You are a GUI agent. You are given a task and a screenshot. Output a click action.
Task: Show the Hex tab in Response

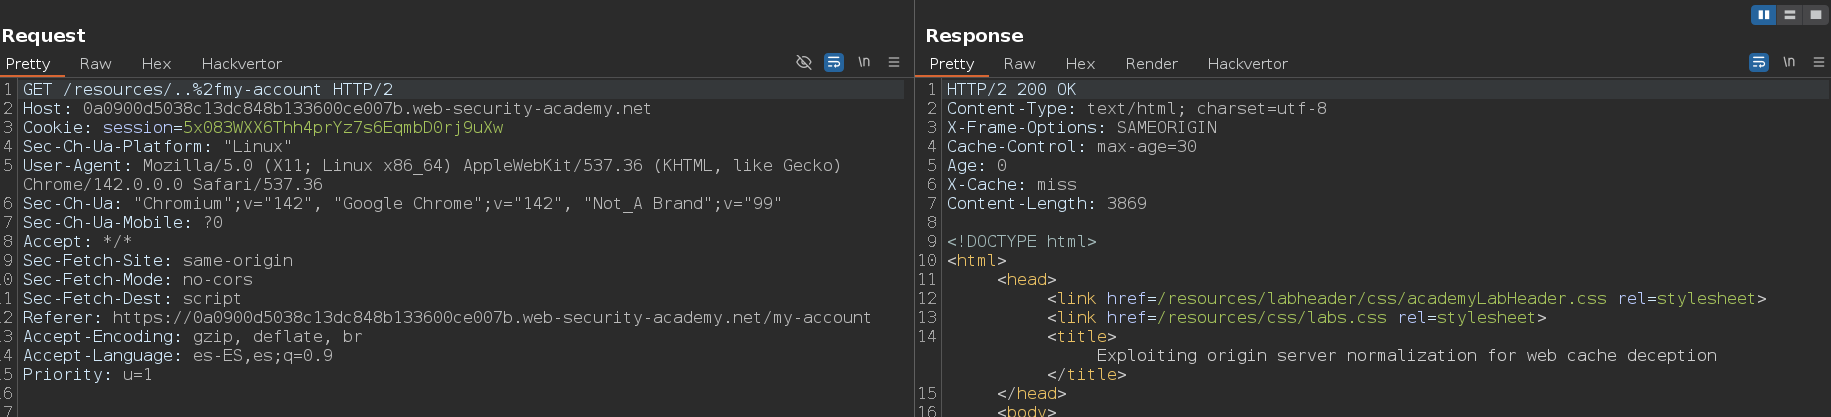click(1080, 63)
